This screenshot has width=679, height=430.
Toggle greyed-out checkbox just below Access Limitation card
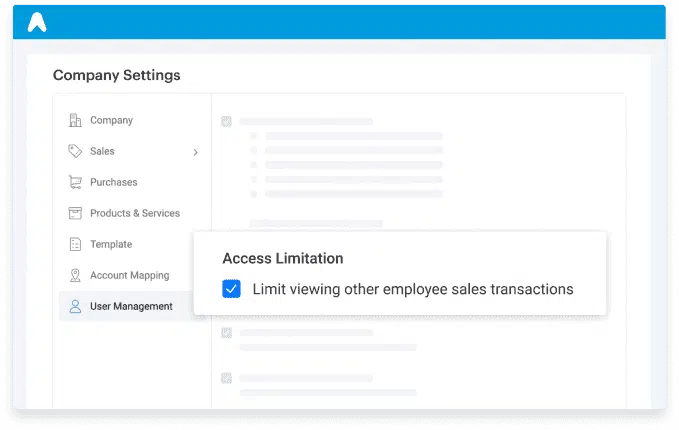[227, 332]
